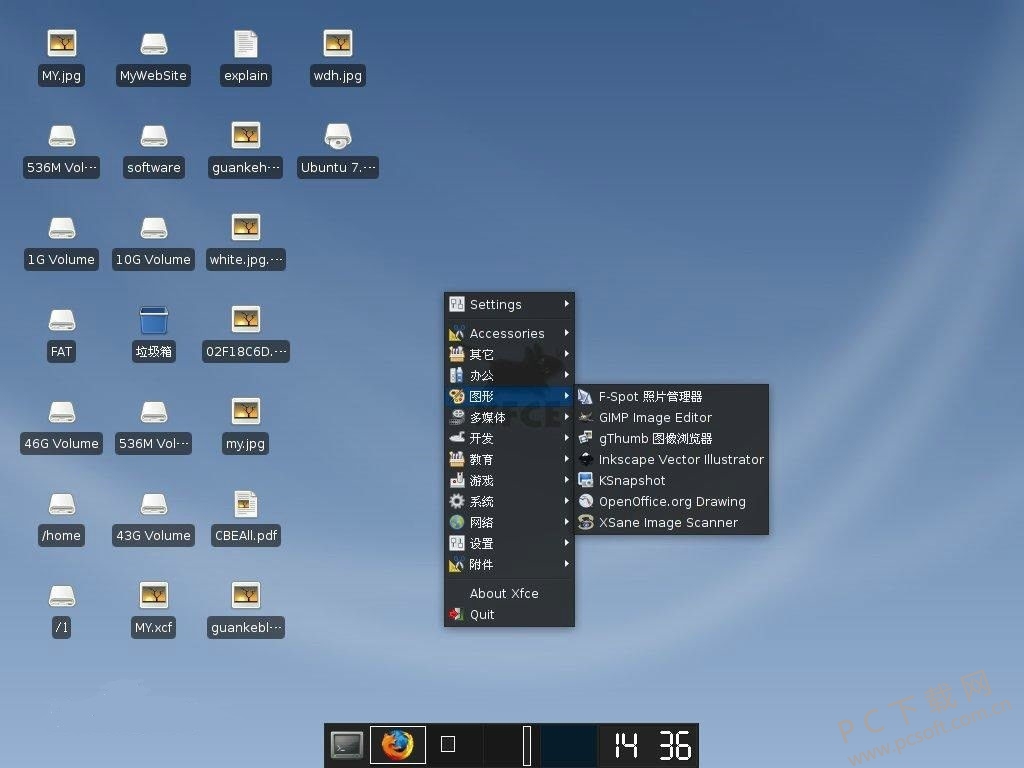
Task: Open GIMP Image Editor from the graphics submenu
Action: coord(655,417)
